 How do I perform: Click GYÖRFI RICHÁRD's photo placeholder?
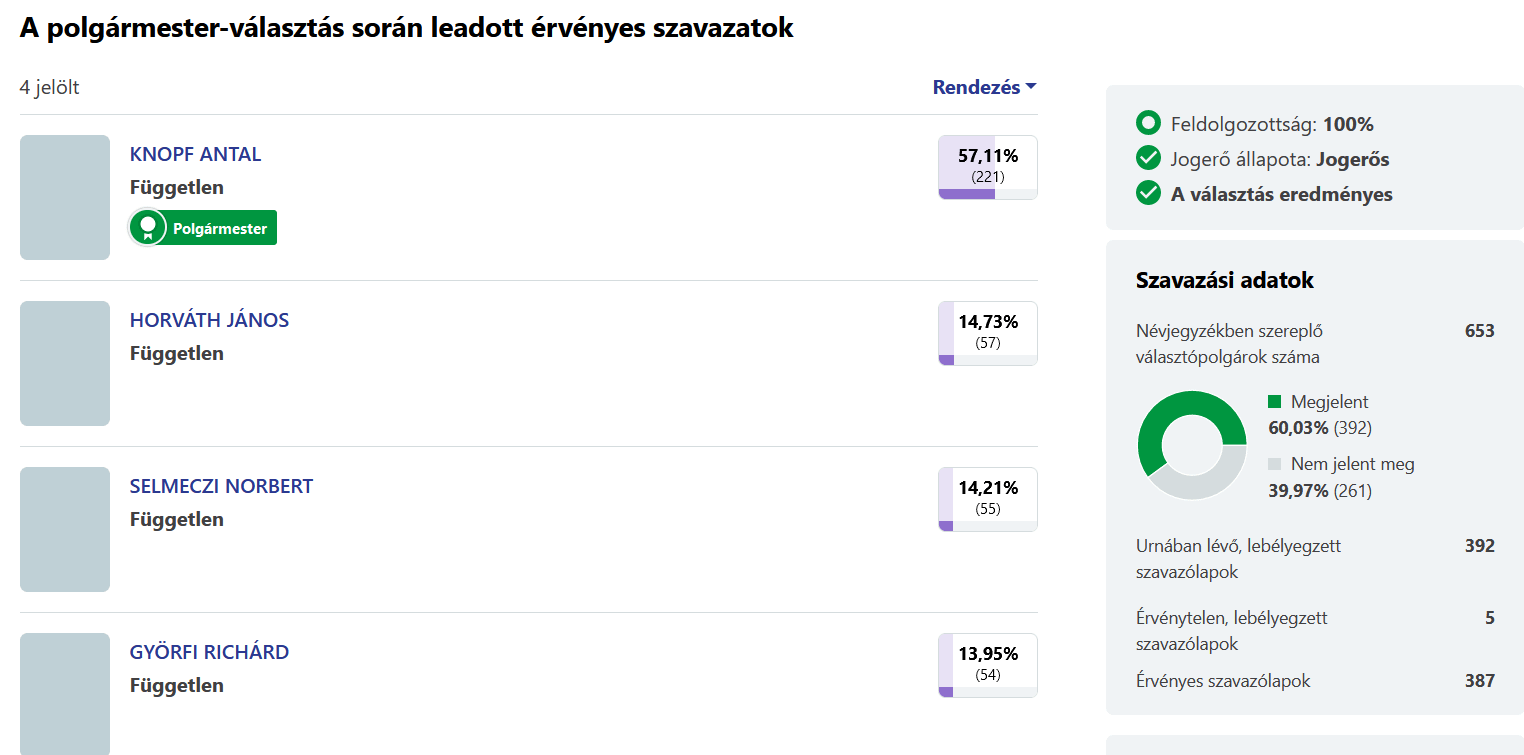click(65, 694)
